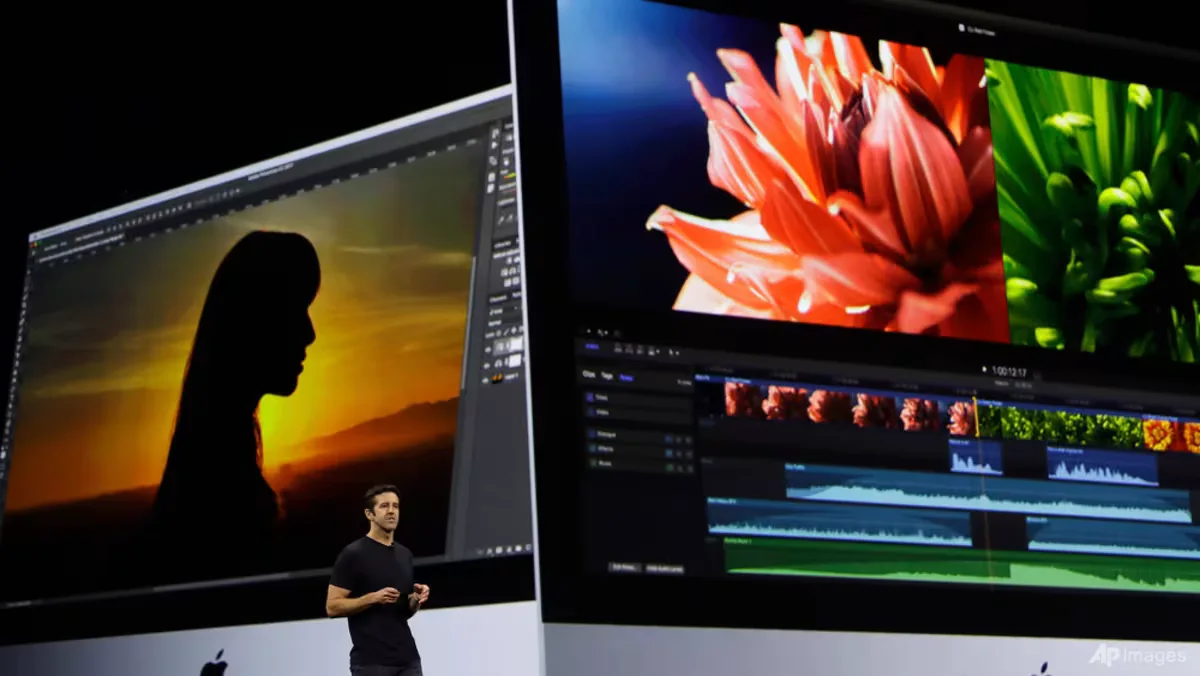Select the long light-blue dialogue audio clip
The height and width of the screenshot is (676, 1200).
[x=988, y=493]
